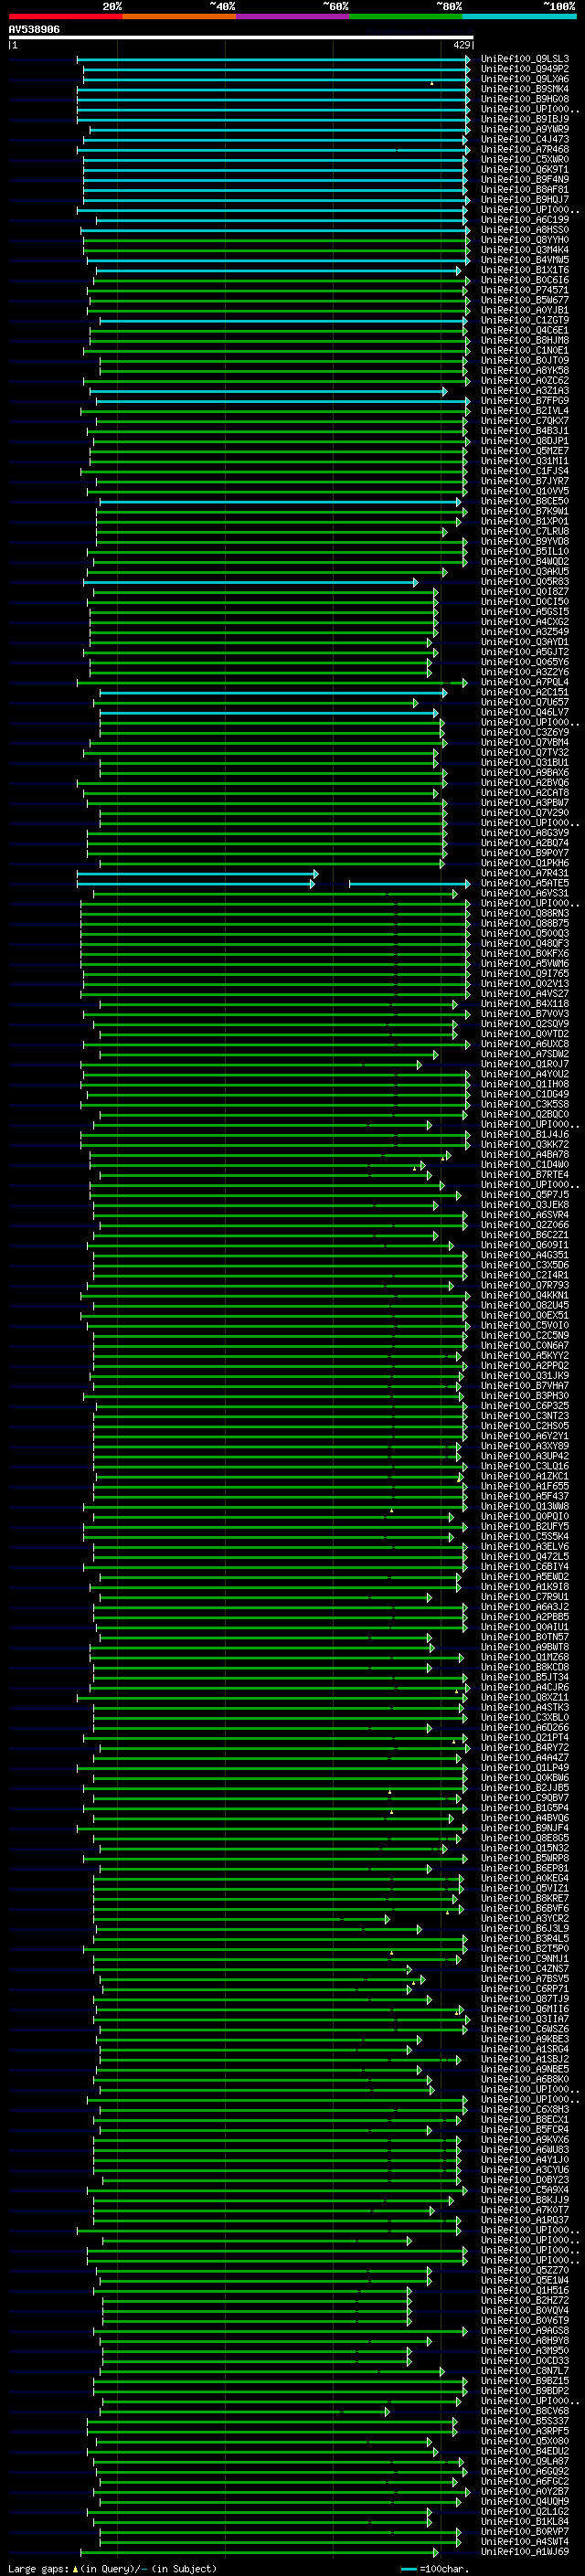Viewport: 585px width, 2576px height.
Task: Open hit UniRef100_A7R468
Action: tap(525, 149)
